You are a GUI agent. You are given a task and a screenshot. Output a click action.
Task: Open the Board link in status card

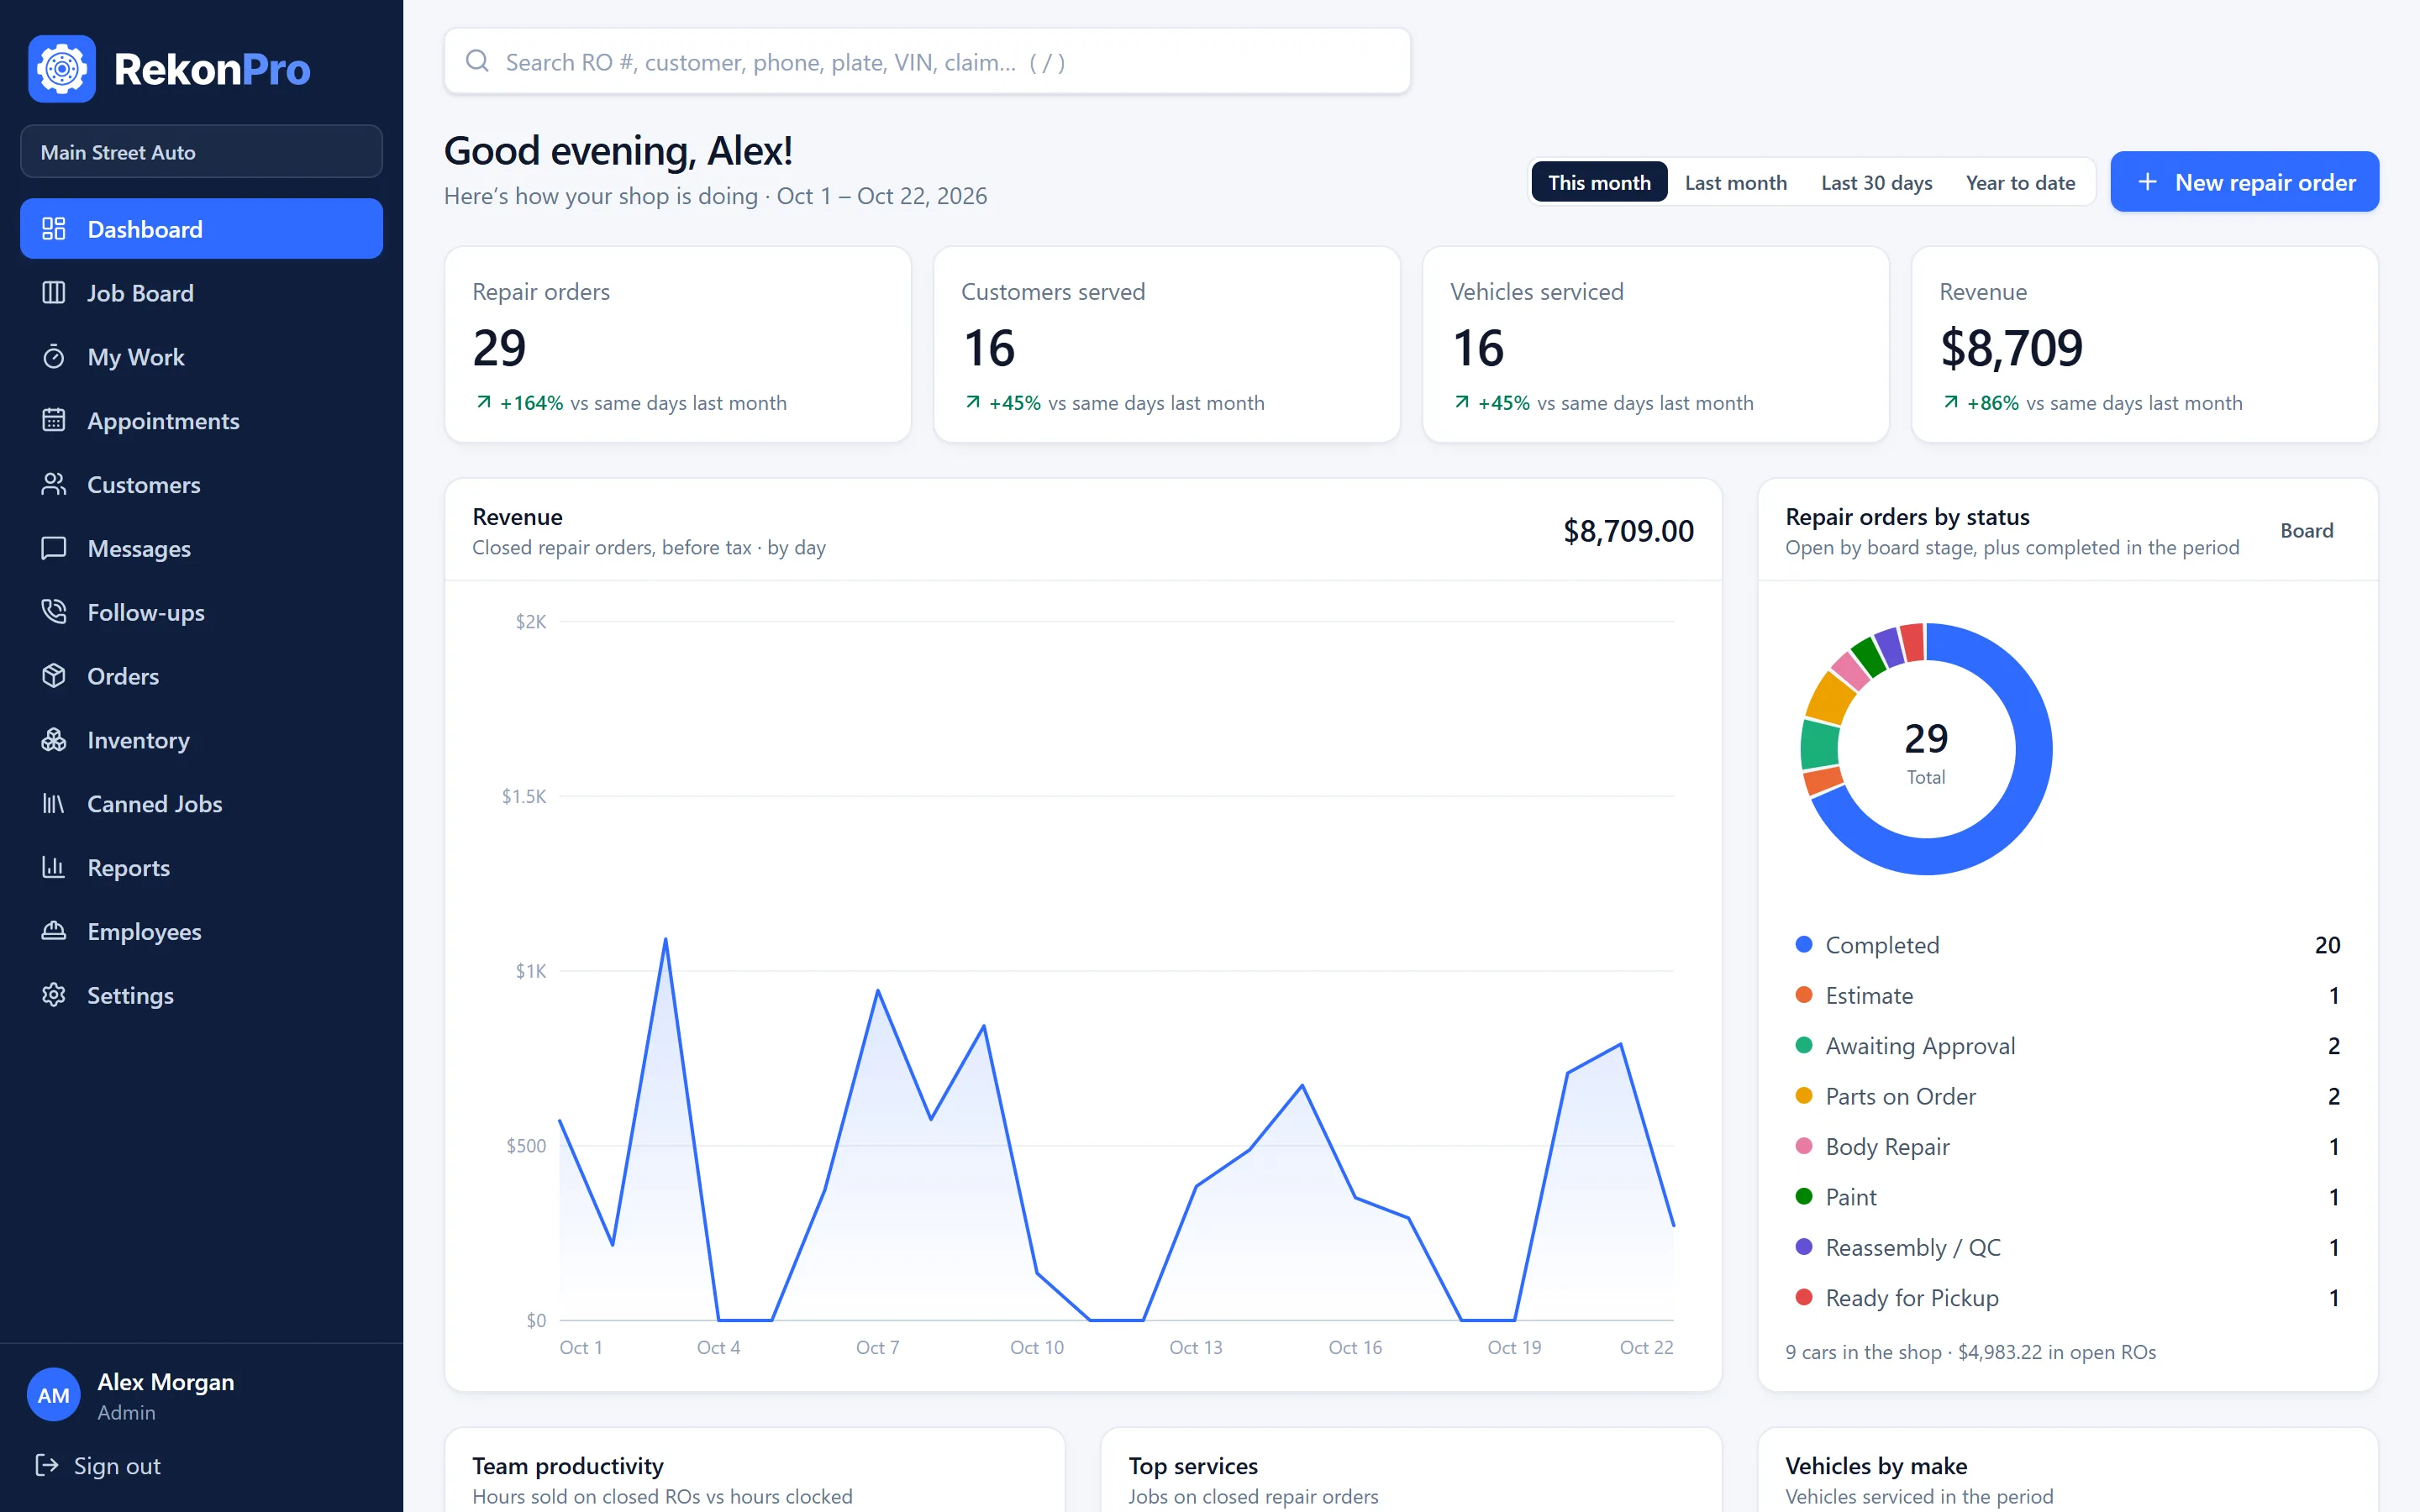point(2306,531)
